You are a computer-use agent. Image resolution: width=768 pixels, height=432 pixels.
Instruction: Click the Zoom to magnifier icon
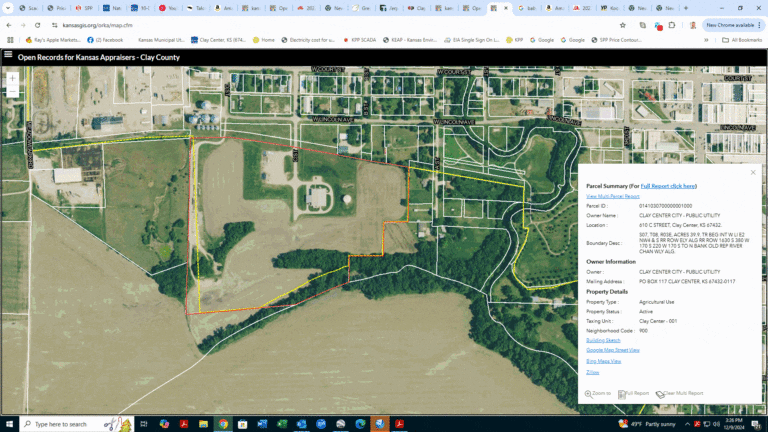click(x=589, y=394)
